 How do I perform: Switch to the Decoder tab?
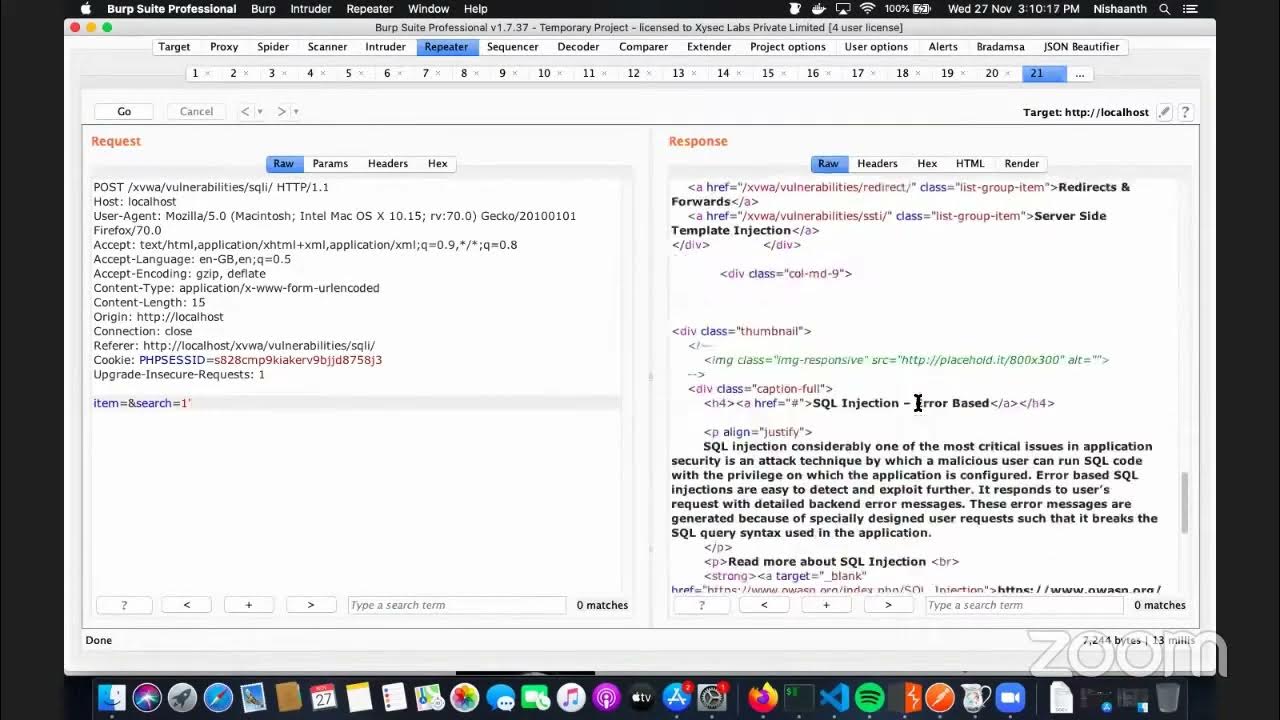point(578,47)
